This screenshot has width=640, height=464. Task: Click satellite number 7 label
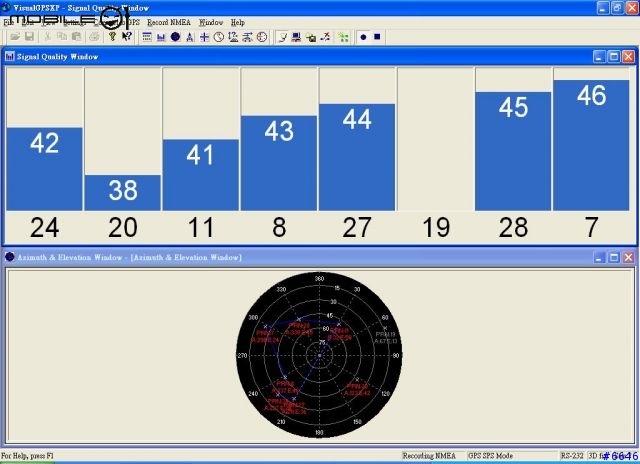tap(591, 227)
